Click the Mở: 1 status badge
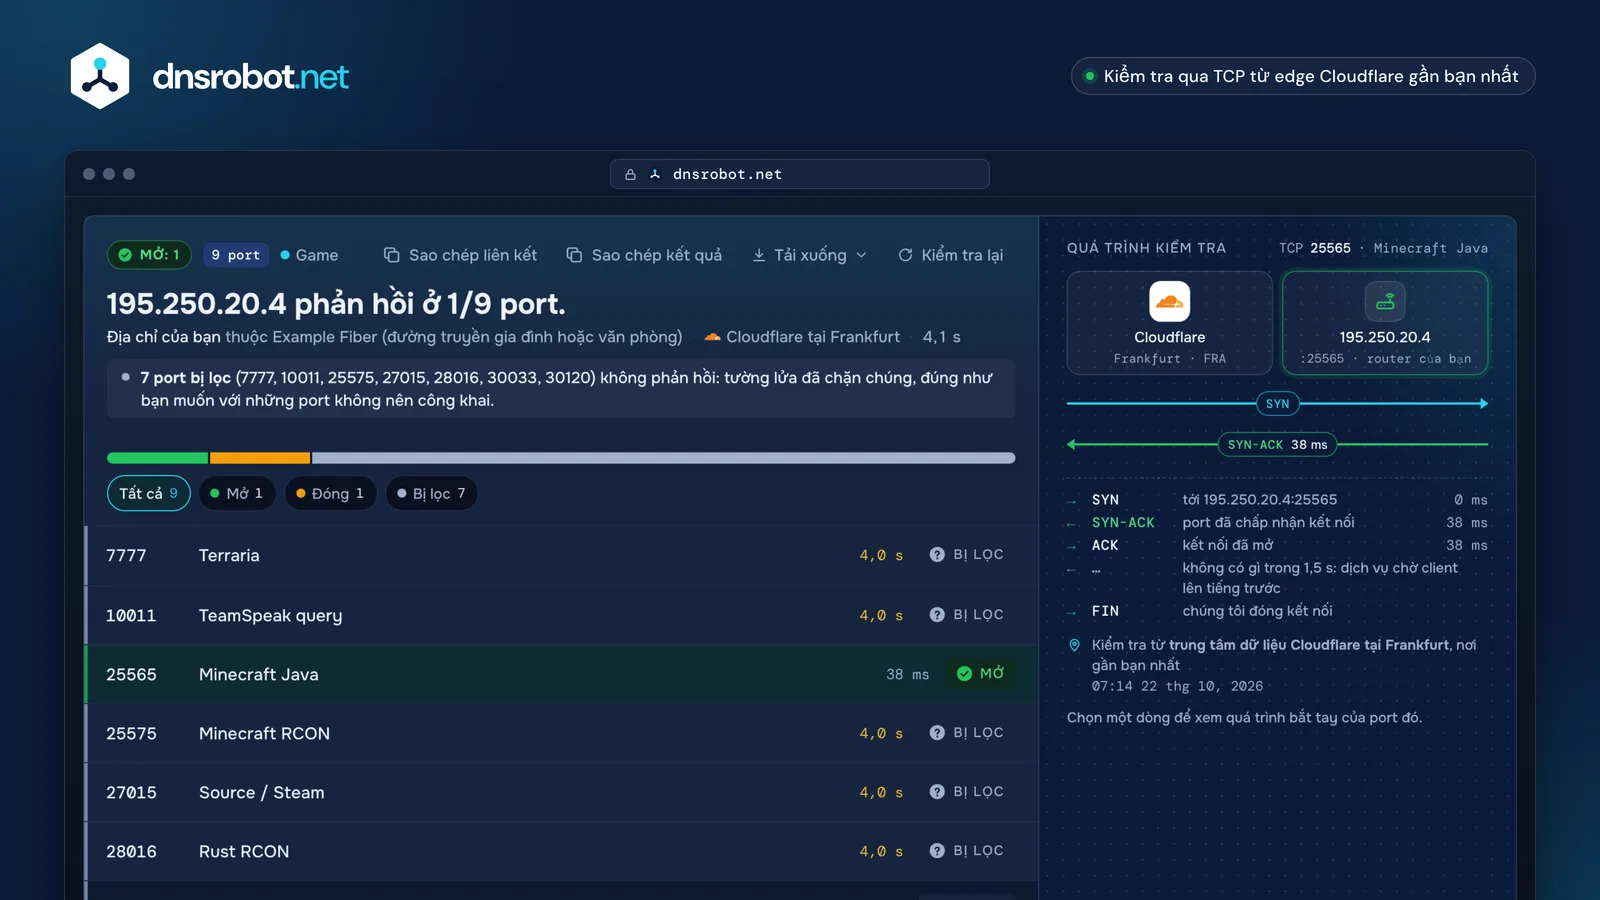1600x900 pixels. point(149,255)
